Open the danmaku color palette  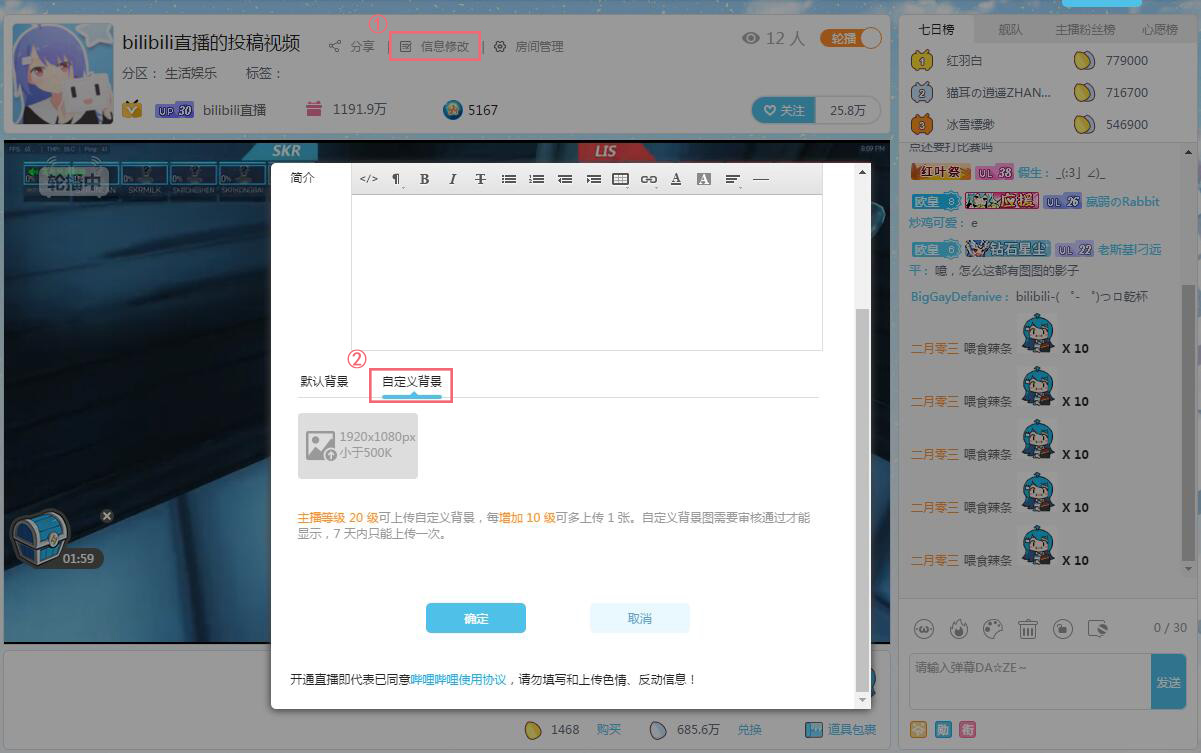(992, 629)
